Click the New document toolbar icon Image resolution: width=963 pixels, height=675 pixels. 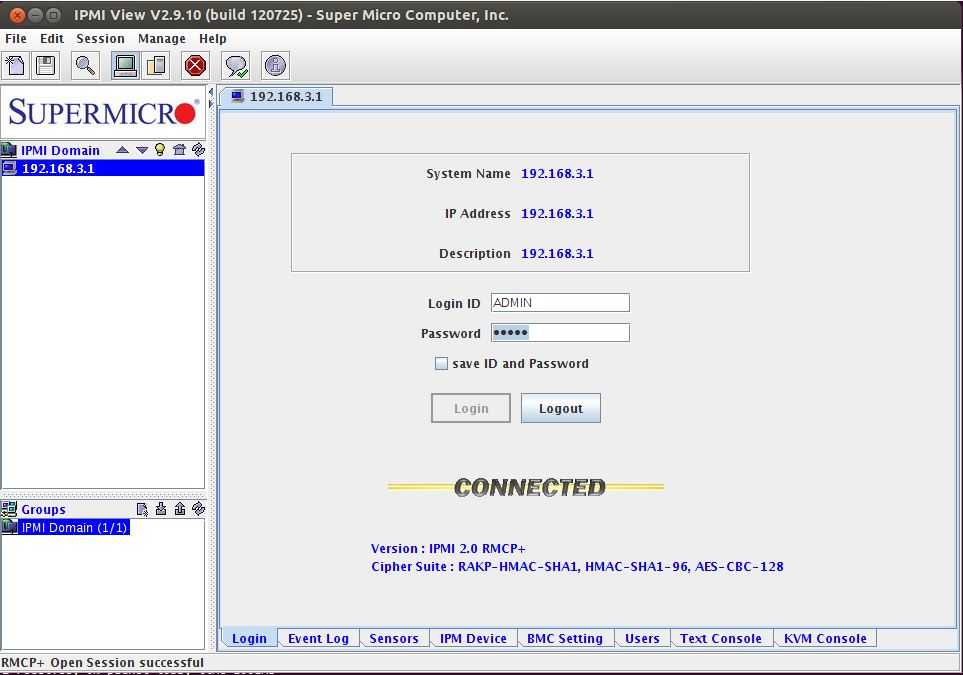pos(16,66)
